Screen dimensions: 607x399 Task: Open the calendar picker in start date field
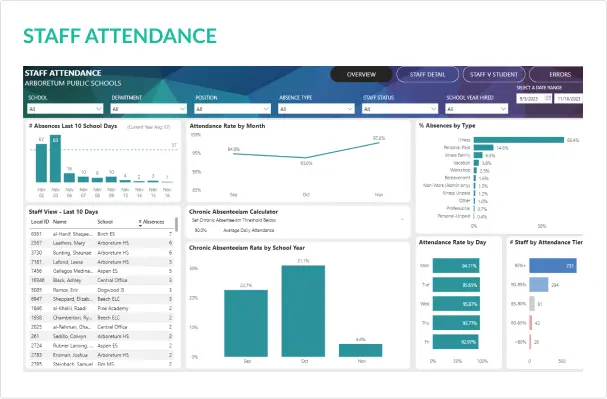tap(548, 98)
